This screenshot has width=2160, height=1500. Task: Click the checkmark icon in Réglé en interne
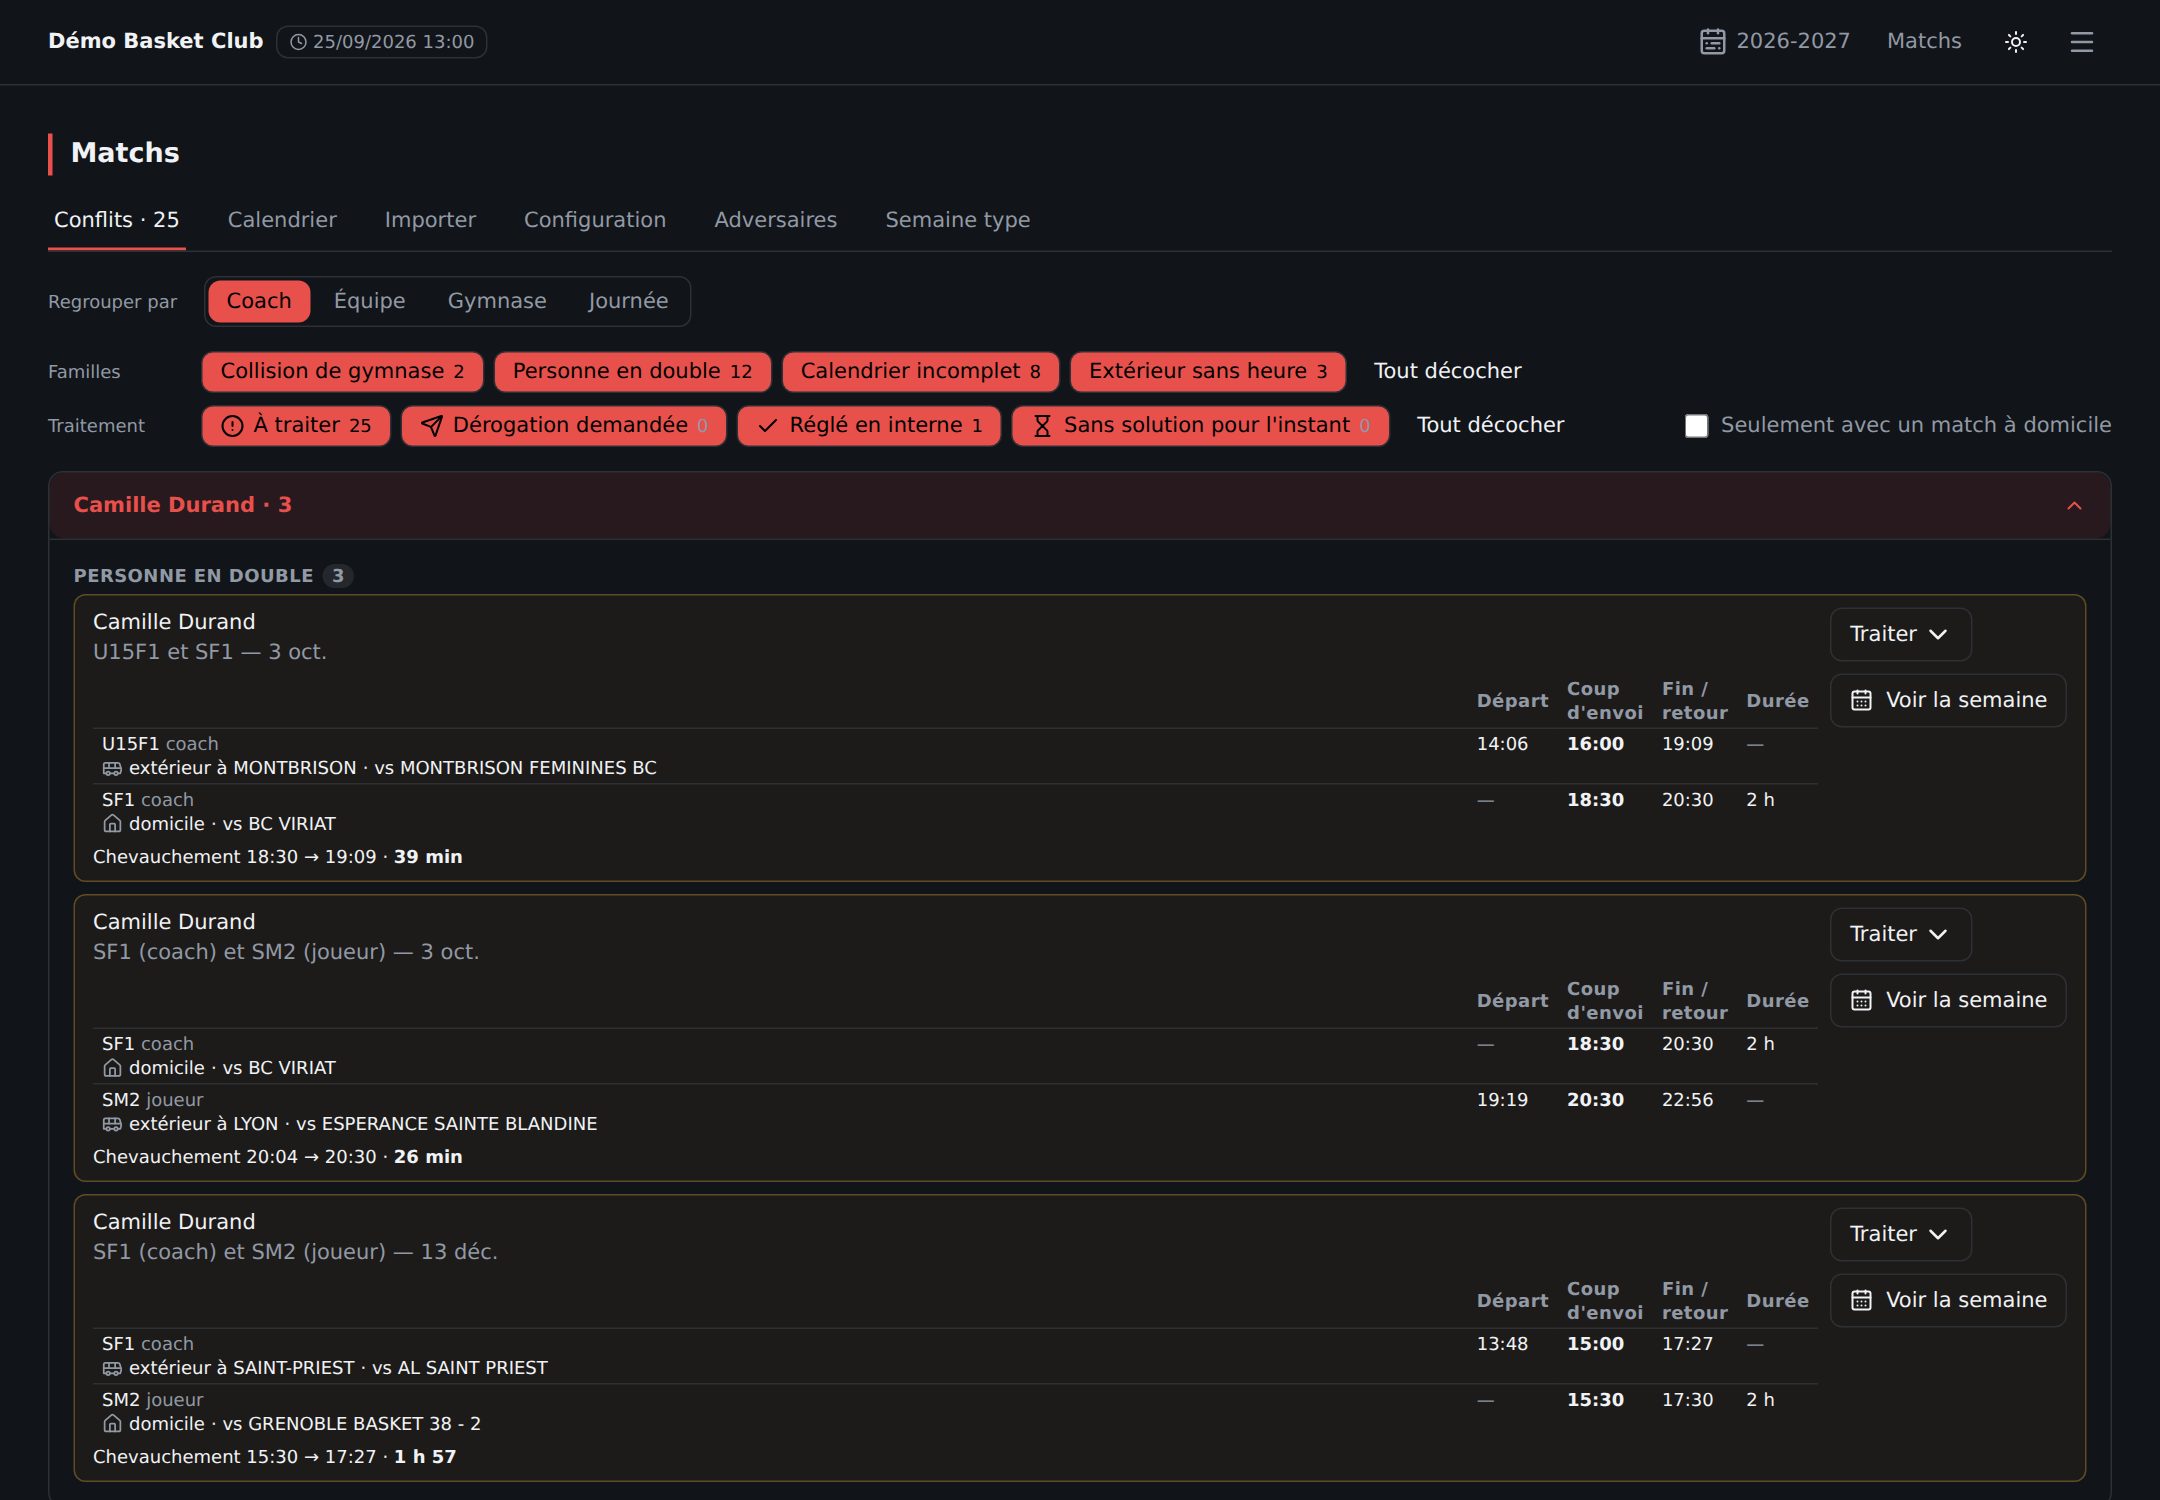(x=768, y=426)
